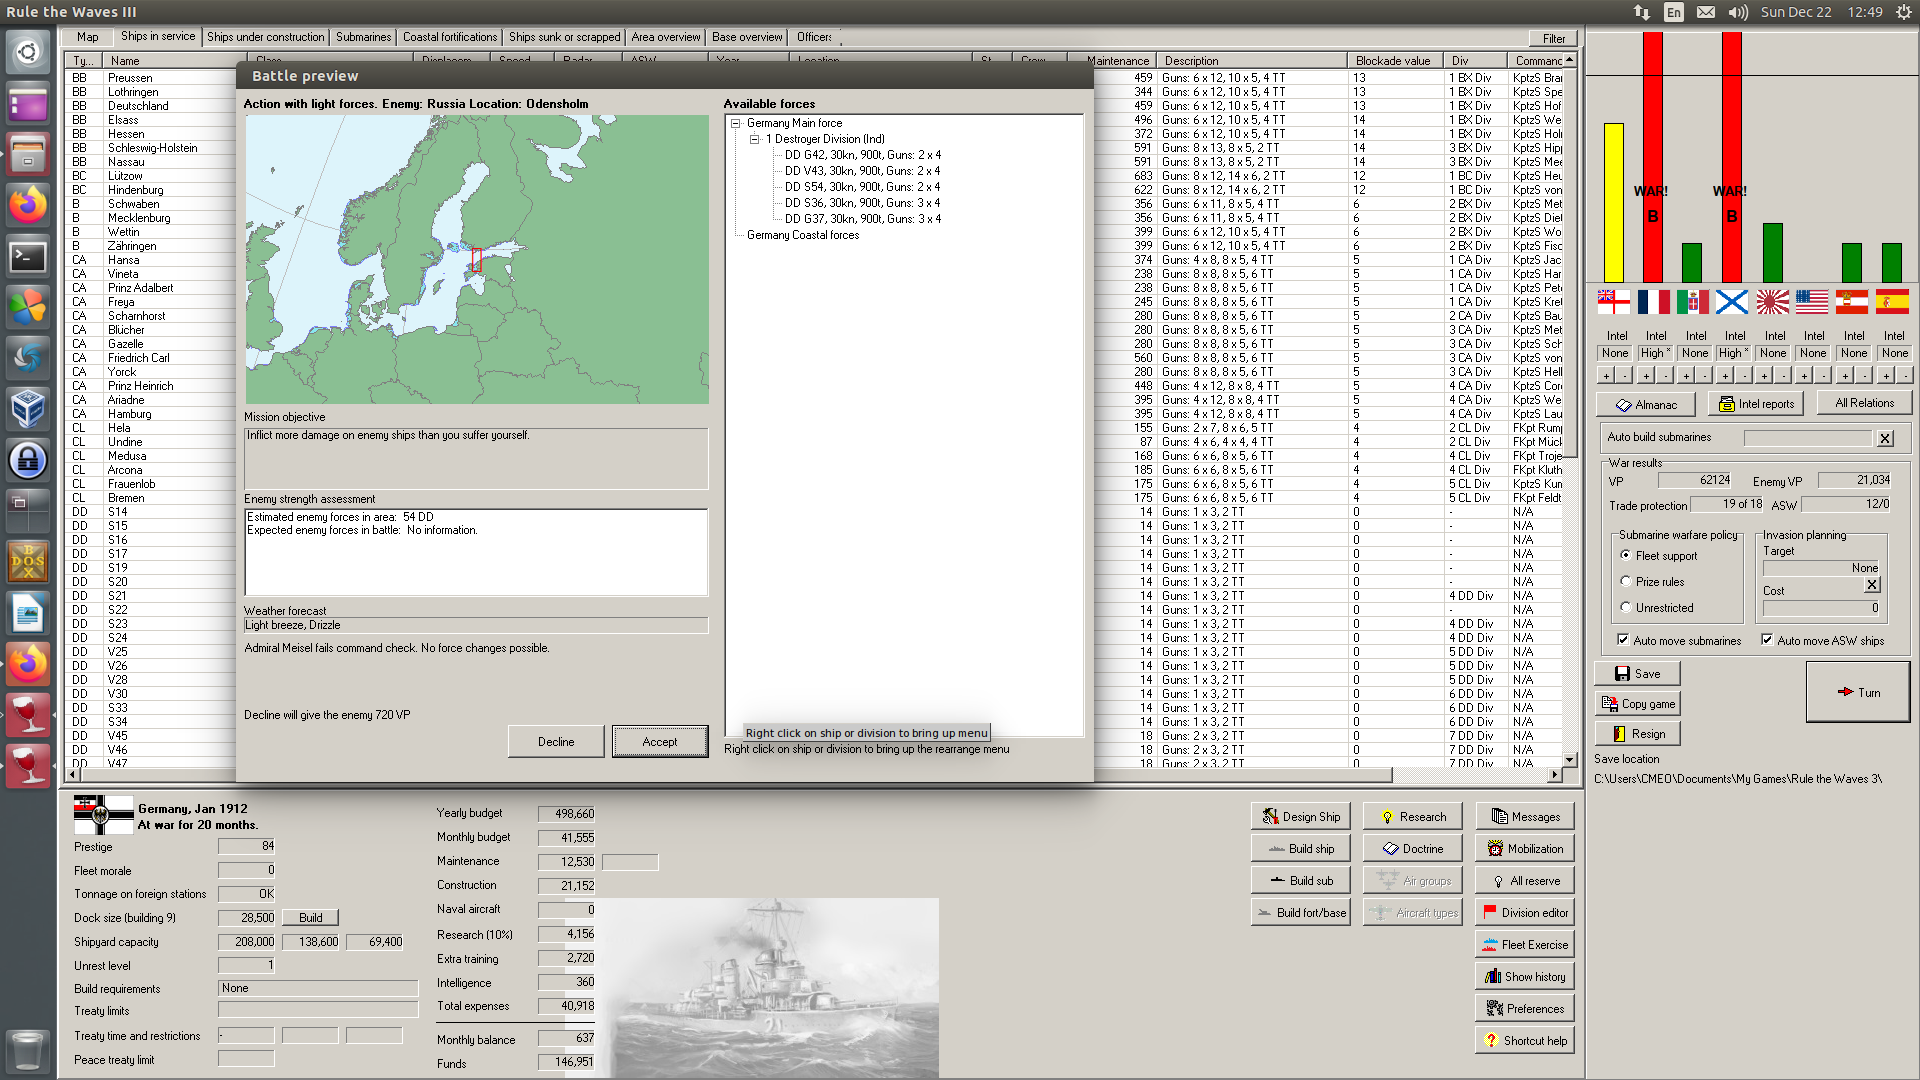Advance the Turn
This screenshot has width=1920, height=1080.
tap(1858, 692)
